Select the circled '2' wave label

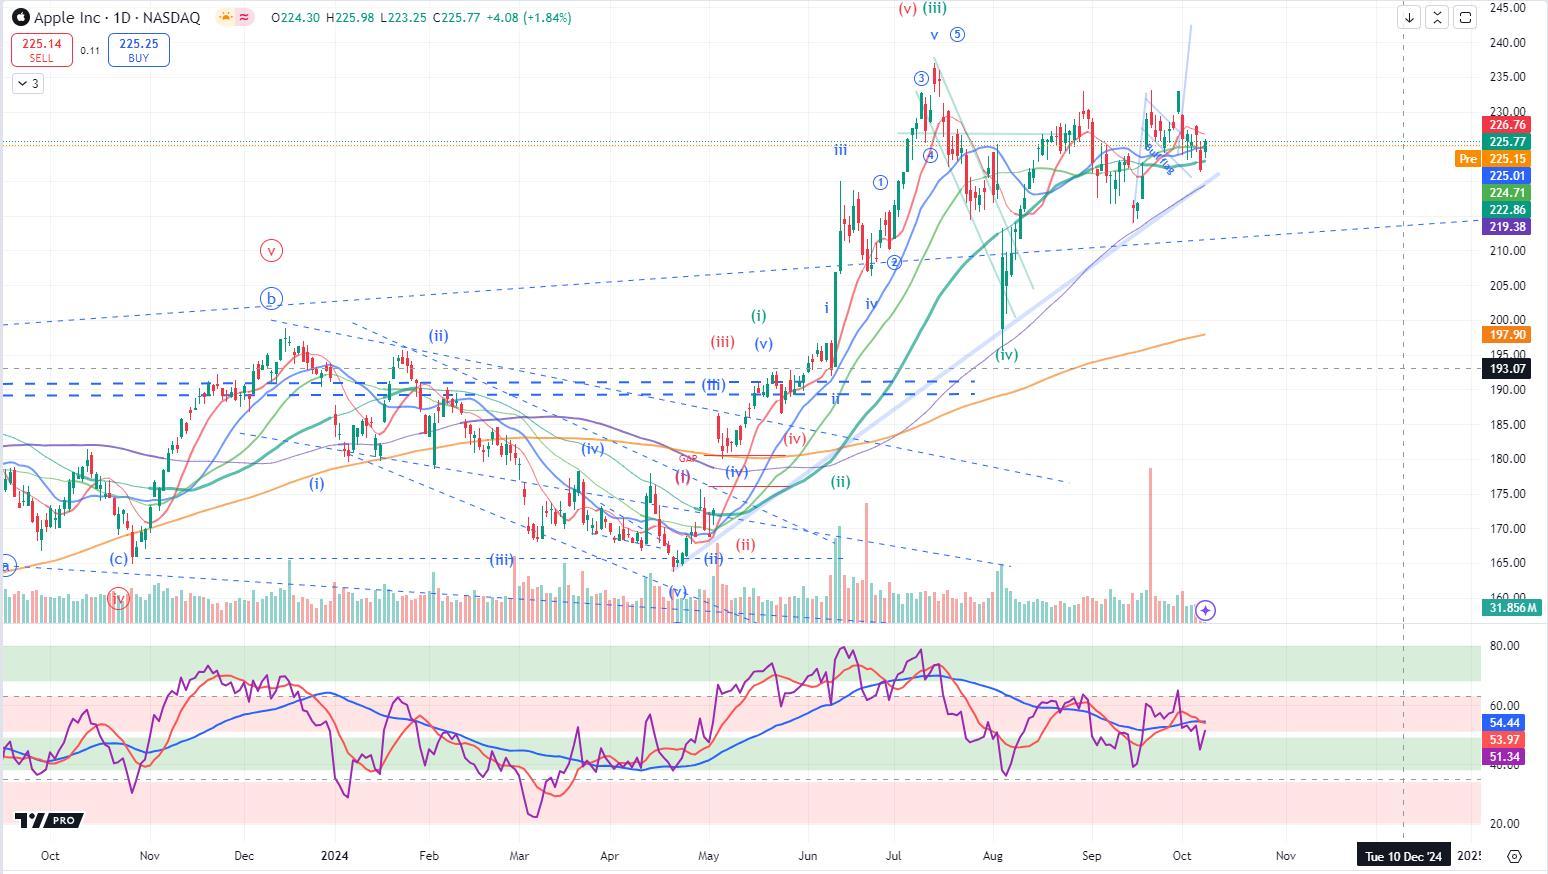[x=895, y=262]
